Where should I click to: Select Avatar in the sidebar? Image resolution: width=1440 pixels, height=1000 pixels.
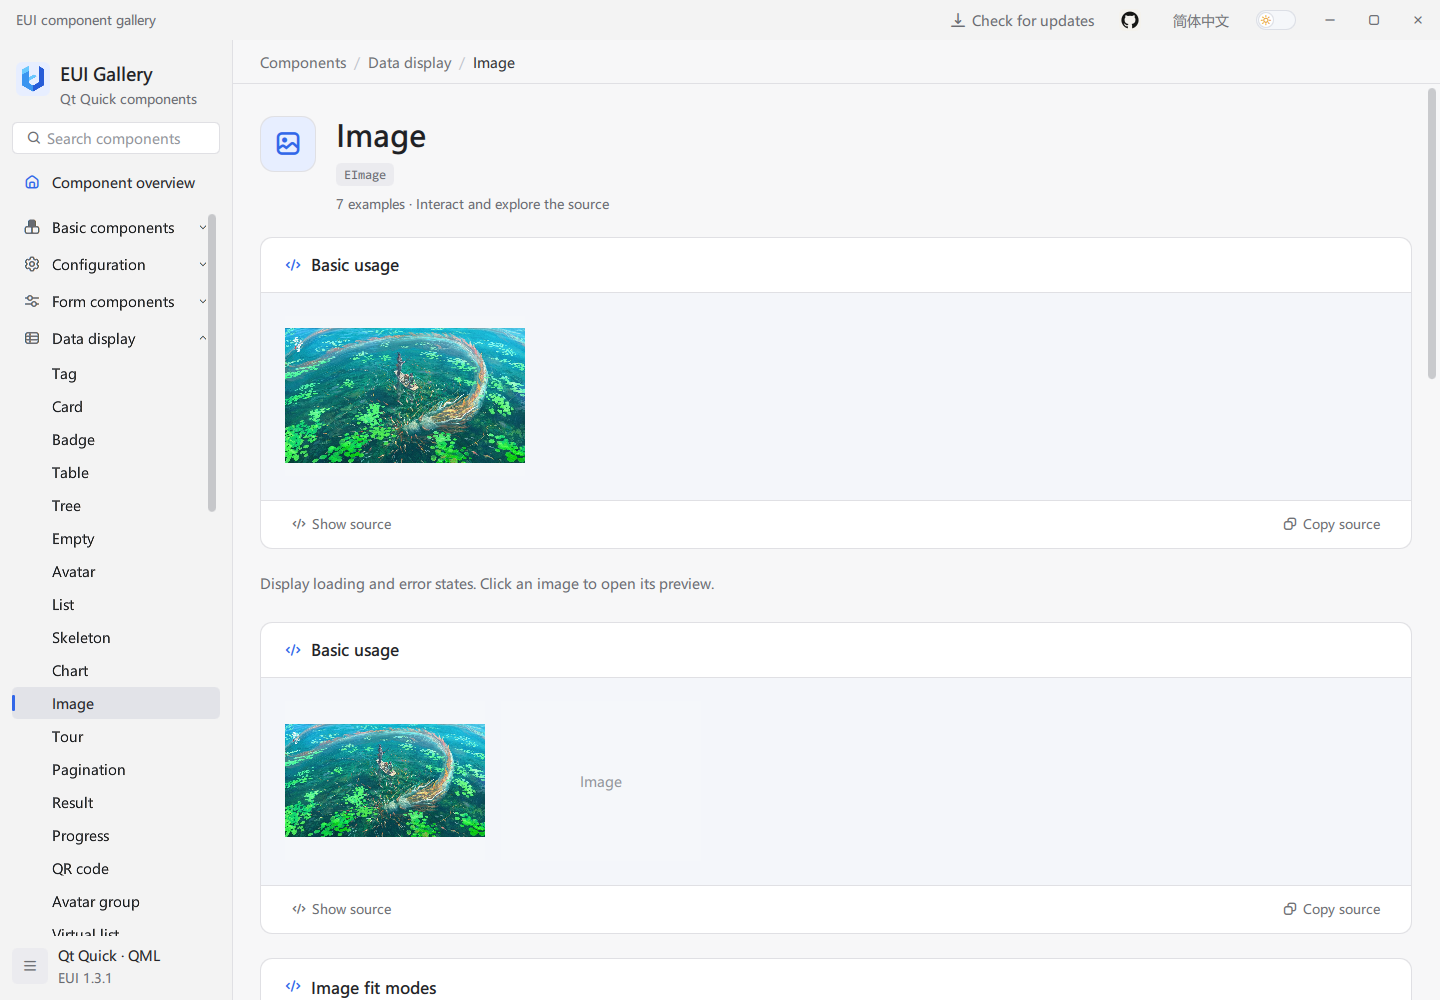tap(116, 571)
